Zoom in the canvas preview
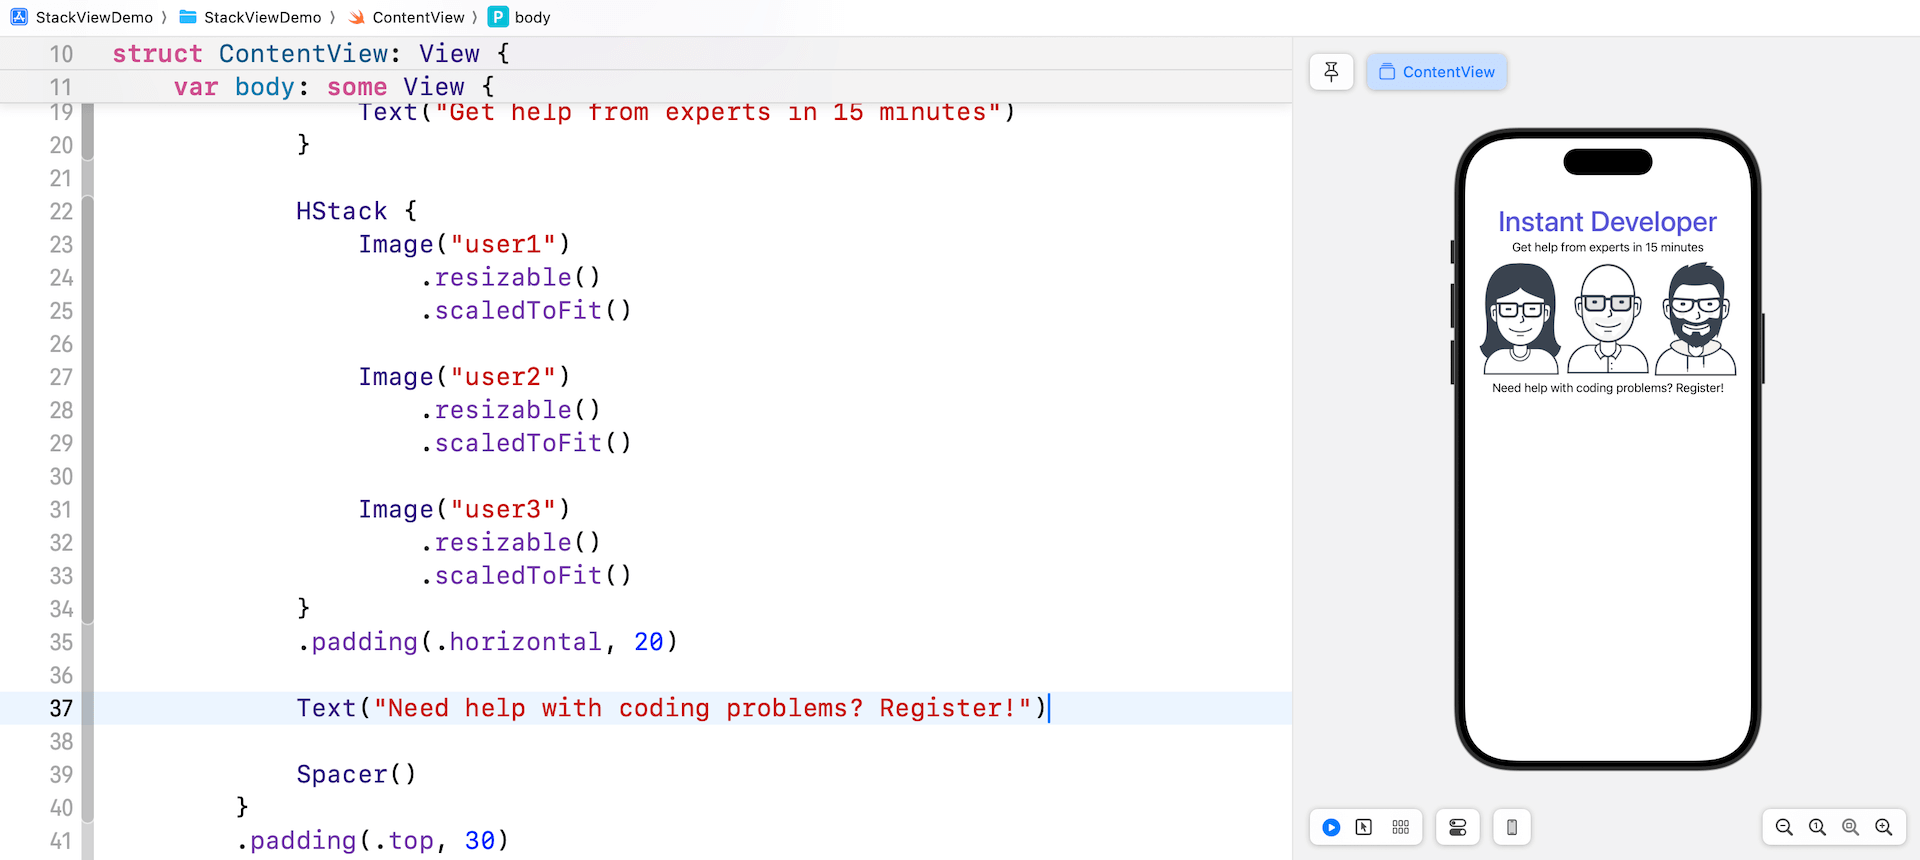This screenshot has height=860, width=1920. (1884, 827)
